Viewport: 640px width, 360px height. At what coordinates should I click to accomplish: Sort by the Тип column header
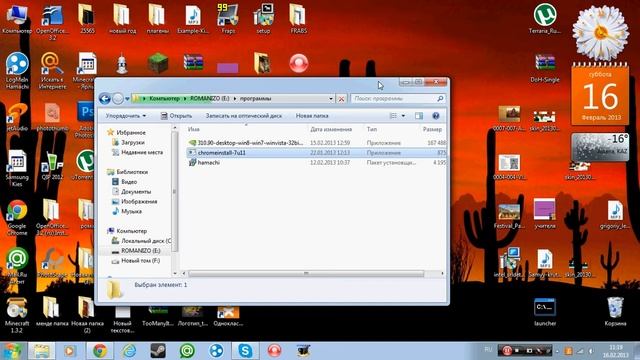(371, 129)
